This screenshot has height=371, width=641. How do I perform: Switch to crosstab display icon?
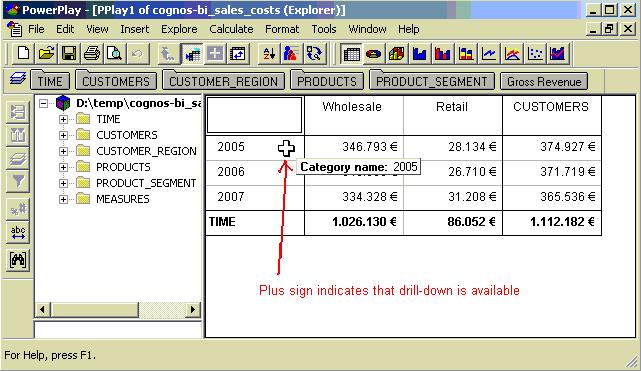click(x=352, y=54)
